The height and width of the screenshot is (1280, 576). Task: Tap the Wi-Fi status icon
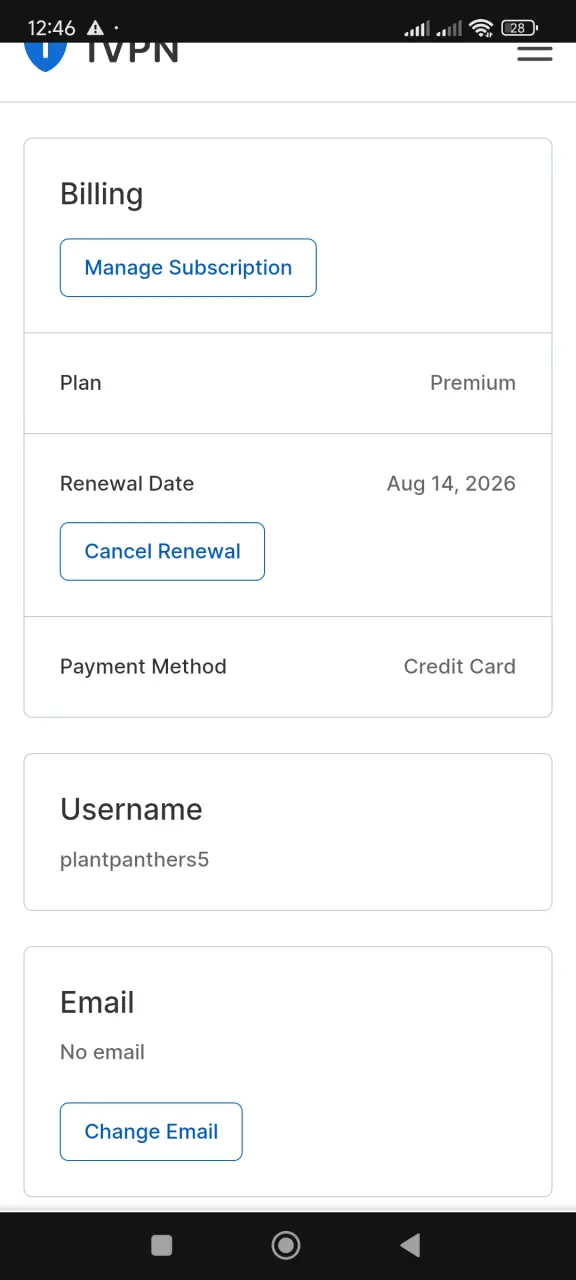pyautogui.click(x=481, y=28)
